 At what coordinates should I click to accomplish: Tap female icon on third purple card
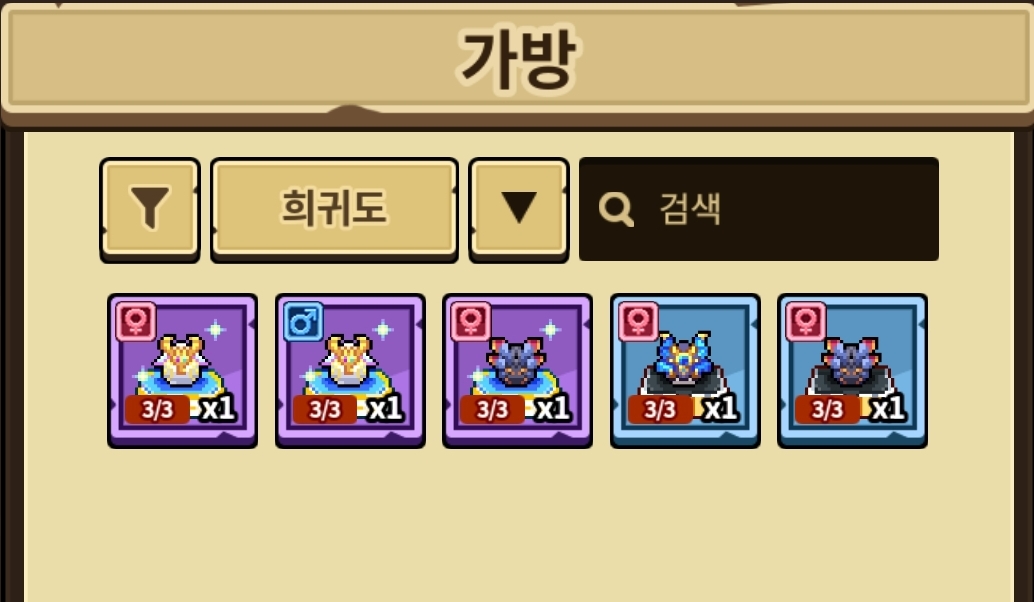click(471, 322)
